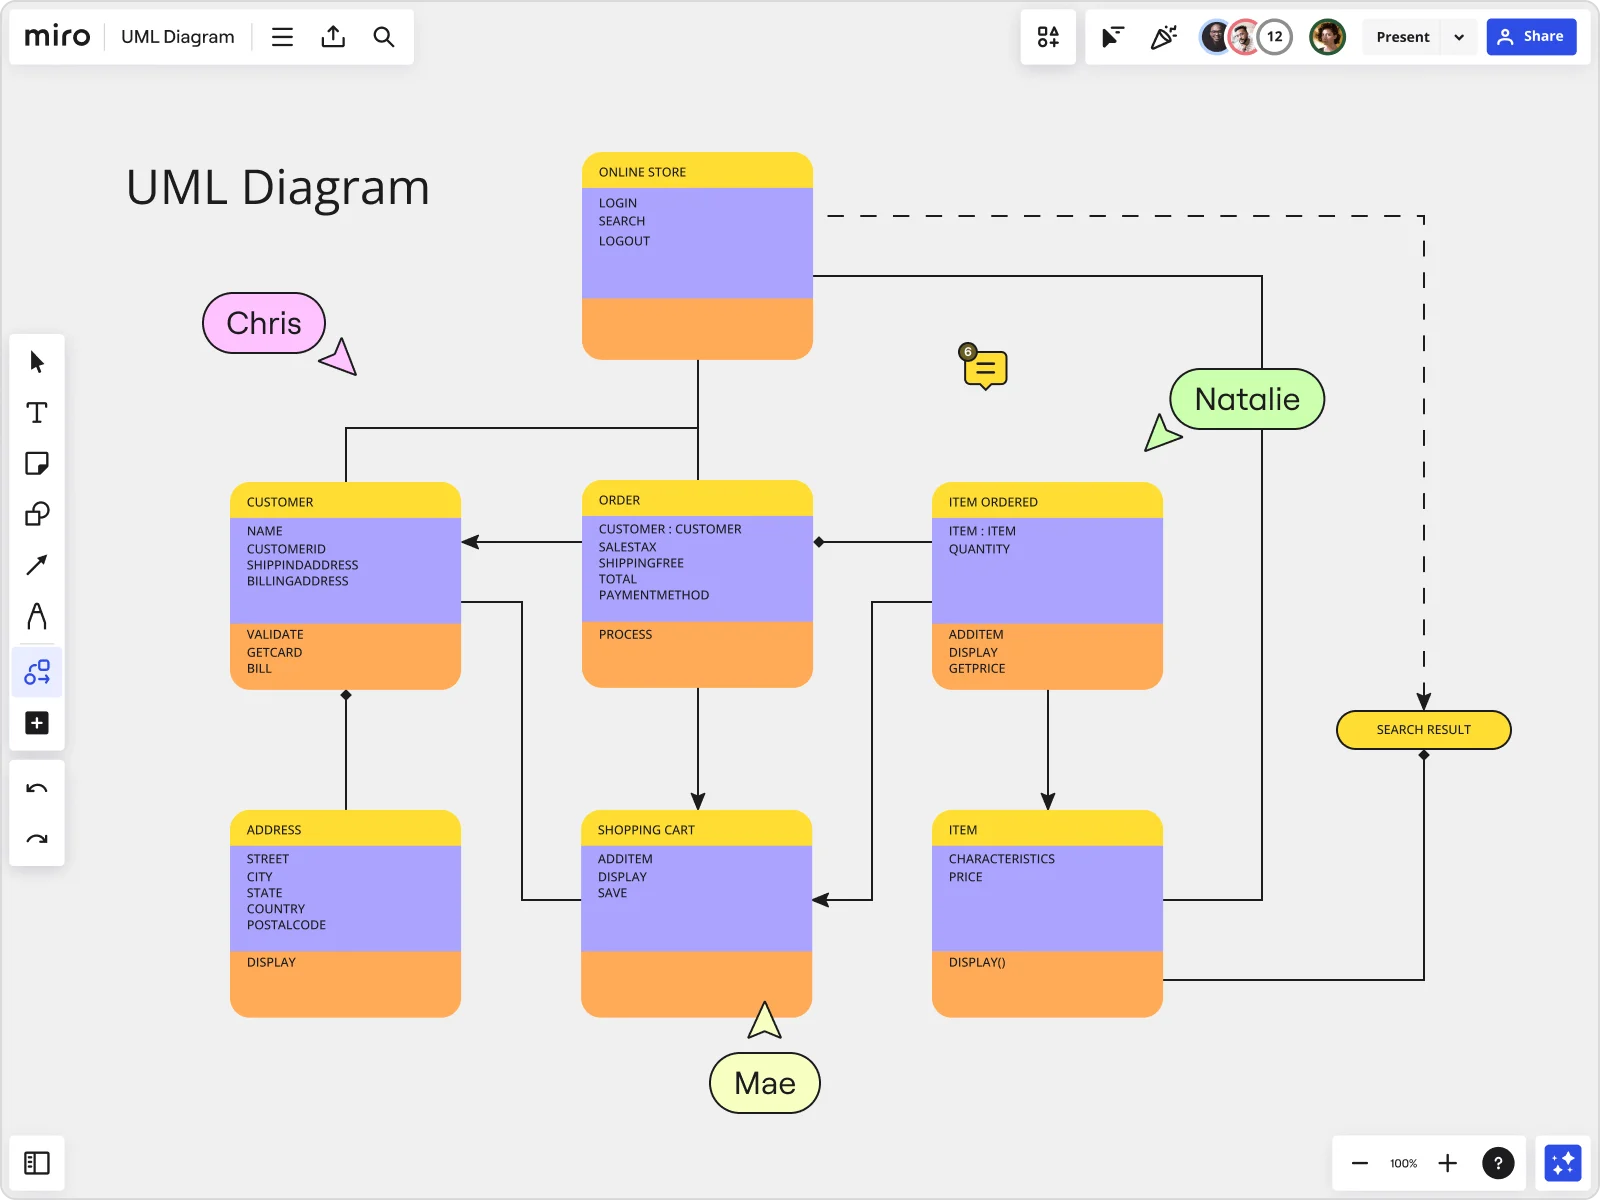Open the apps and integrations panel
The width and height of the screenshot is (1600, 1200).
tap(1048, 37)
